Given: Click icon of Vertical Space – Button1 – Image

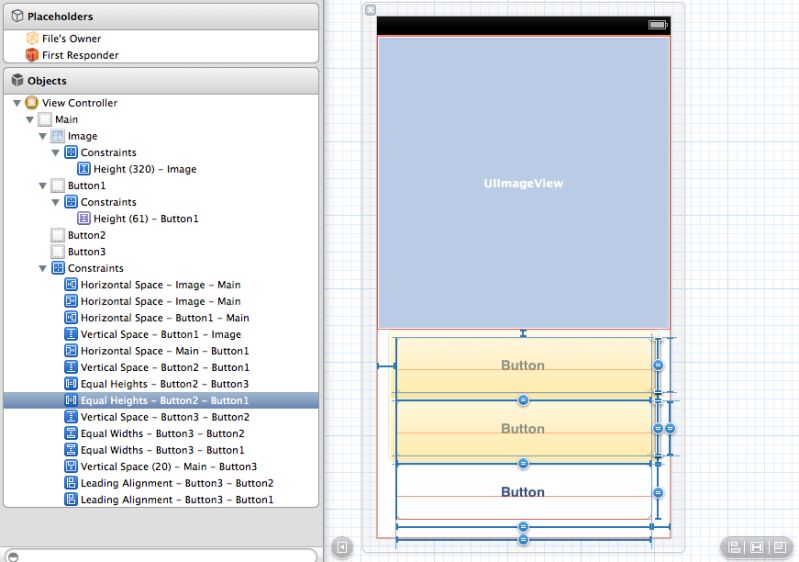Looking at the screenshot, I should (71, 334).
